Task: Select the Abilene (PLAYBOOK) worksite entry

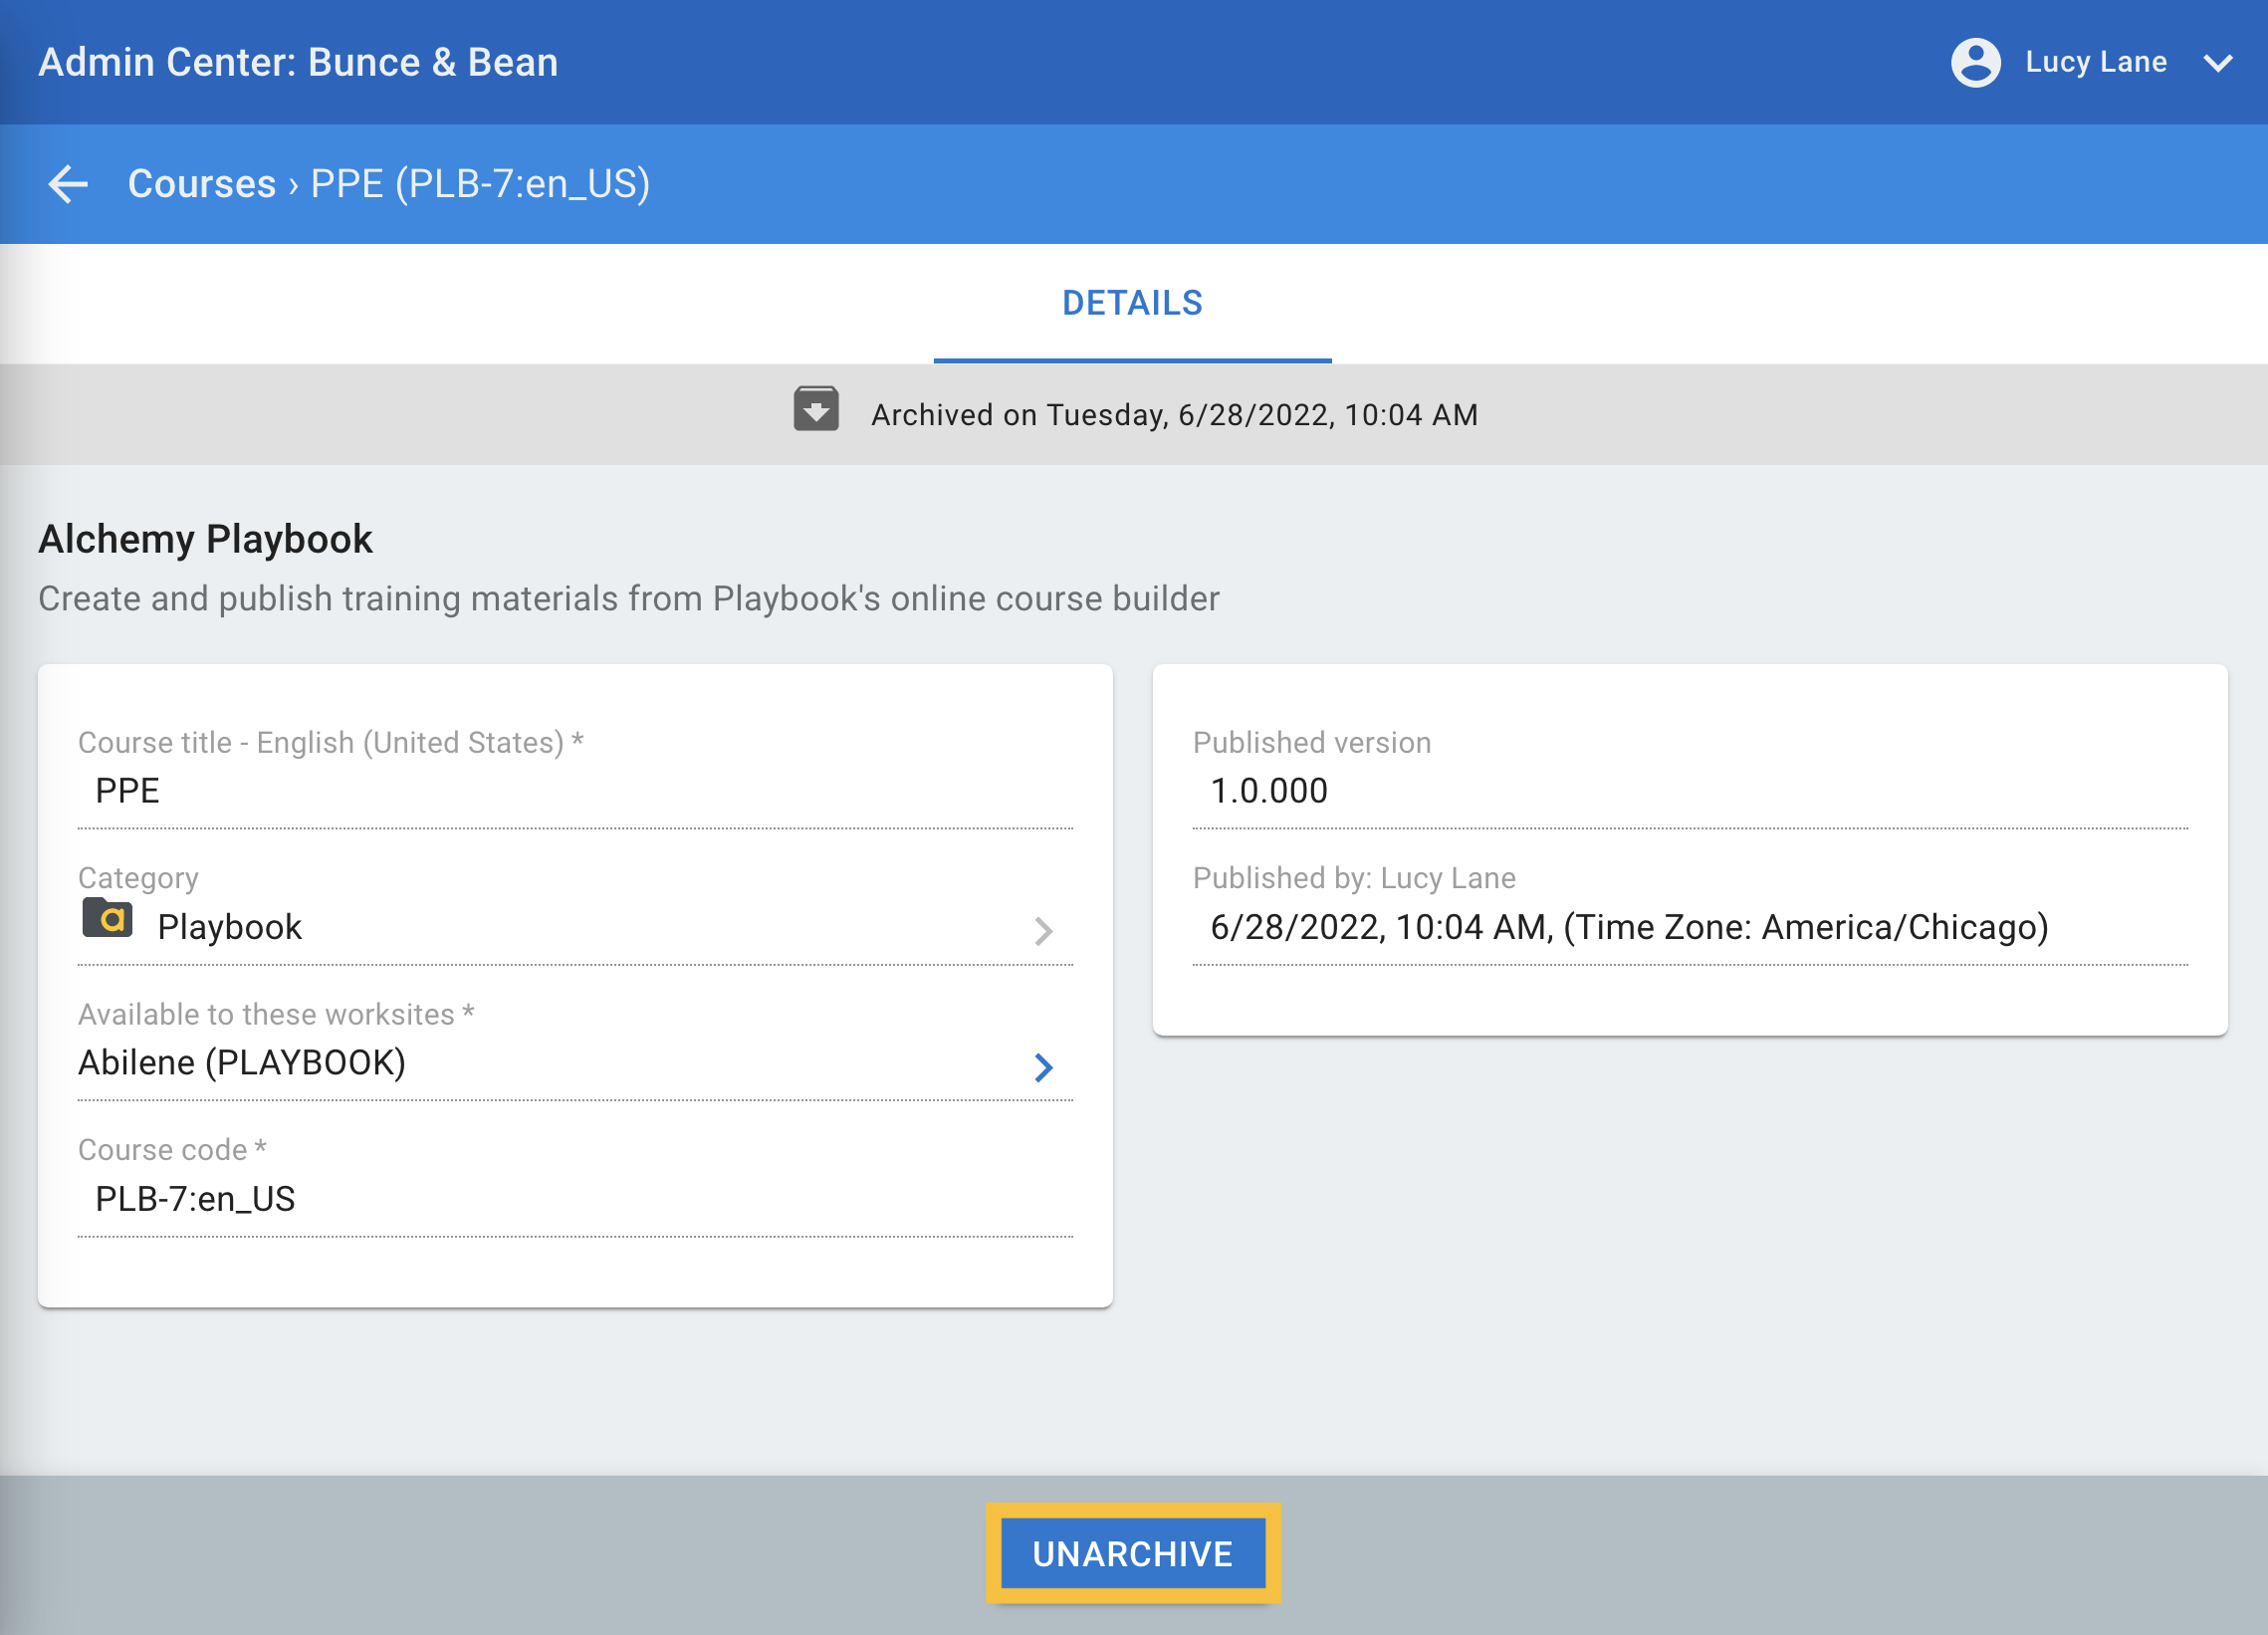Action: click(242, 1062)
